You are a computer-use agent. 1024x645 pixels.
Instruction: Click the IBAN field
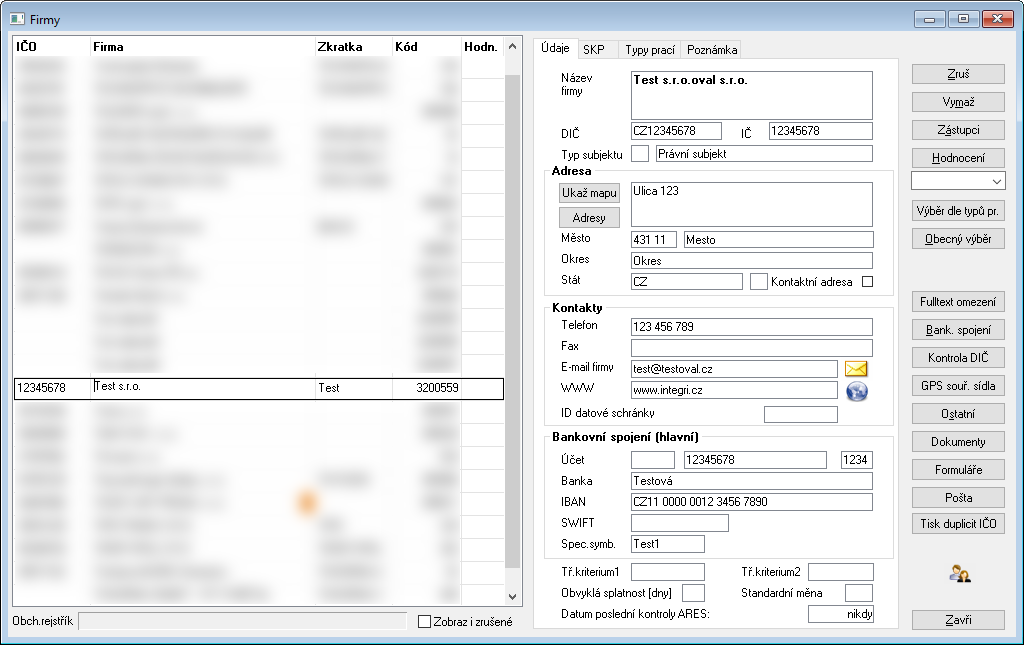752,502
